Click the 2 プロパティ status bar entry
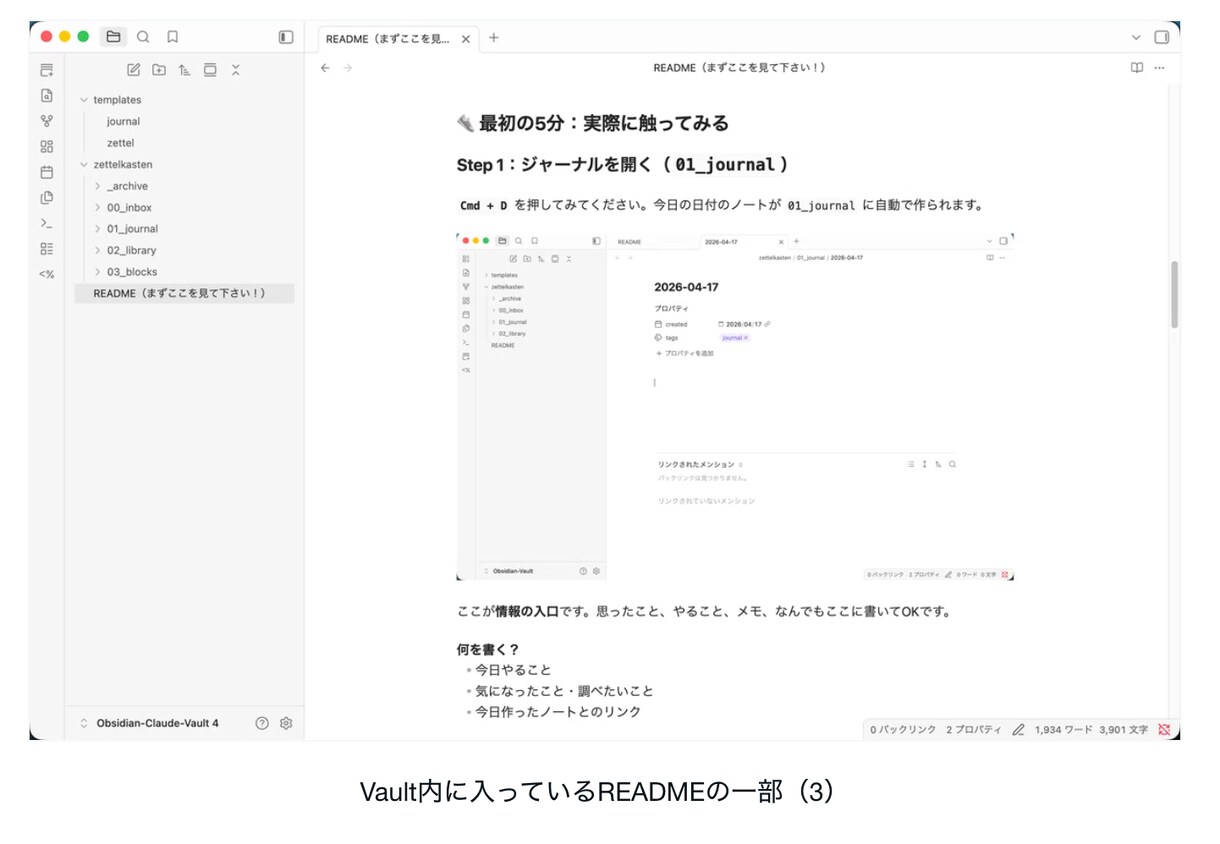 (973, 730)
